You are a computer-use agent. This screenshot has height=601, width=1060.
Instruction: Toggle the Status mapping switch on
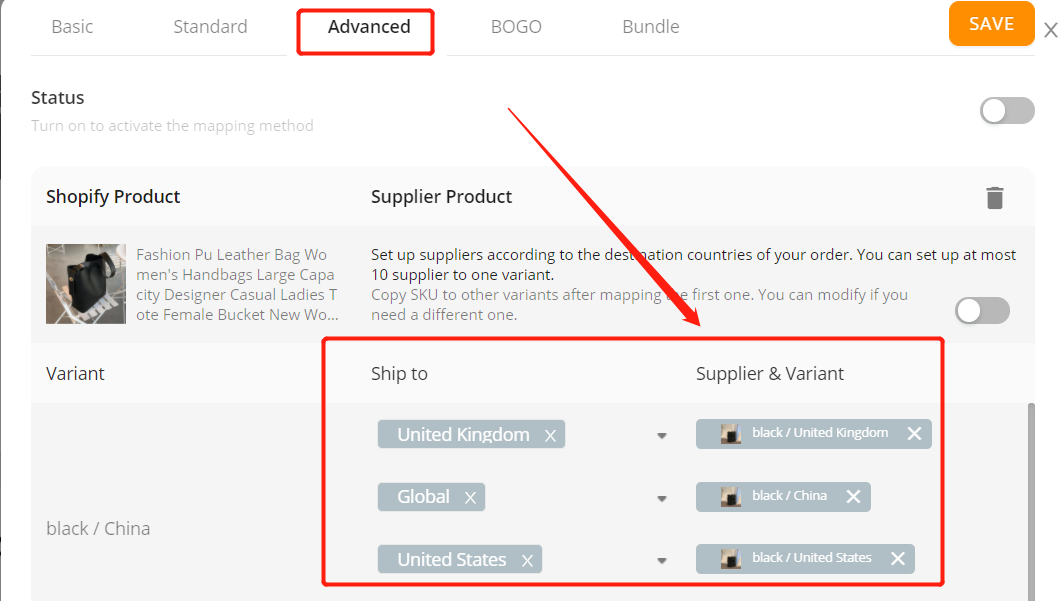pos(1007,111)
